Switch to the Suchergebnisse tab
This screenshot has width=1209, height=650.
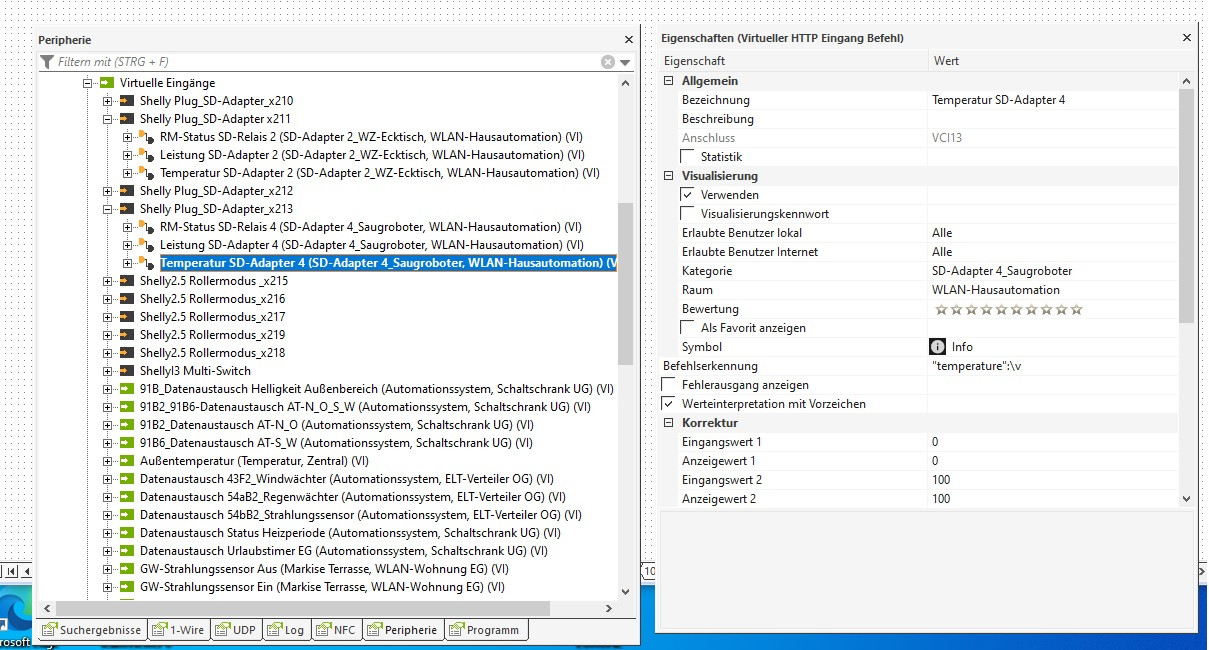pos(92,630)
